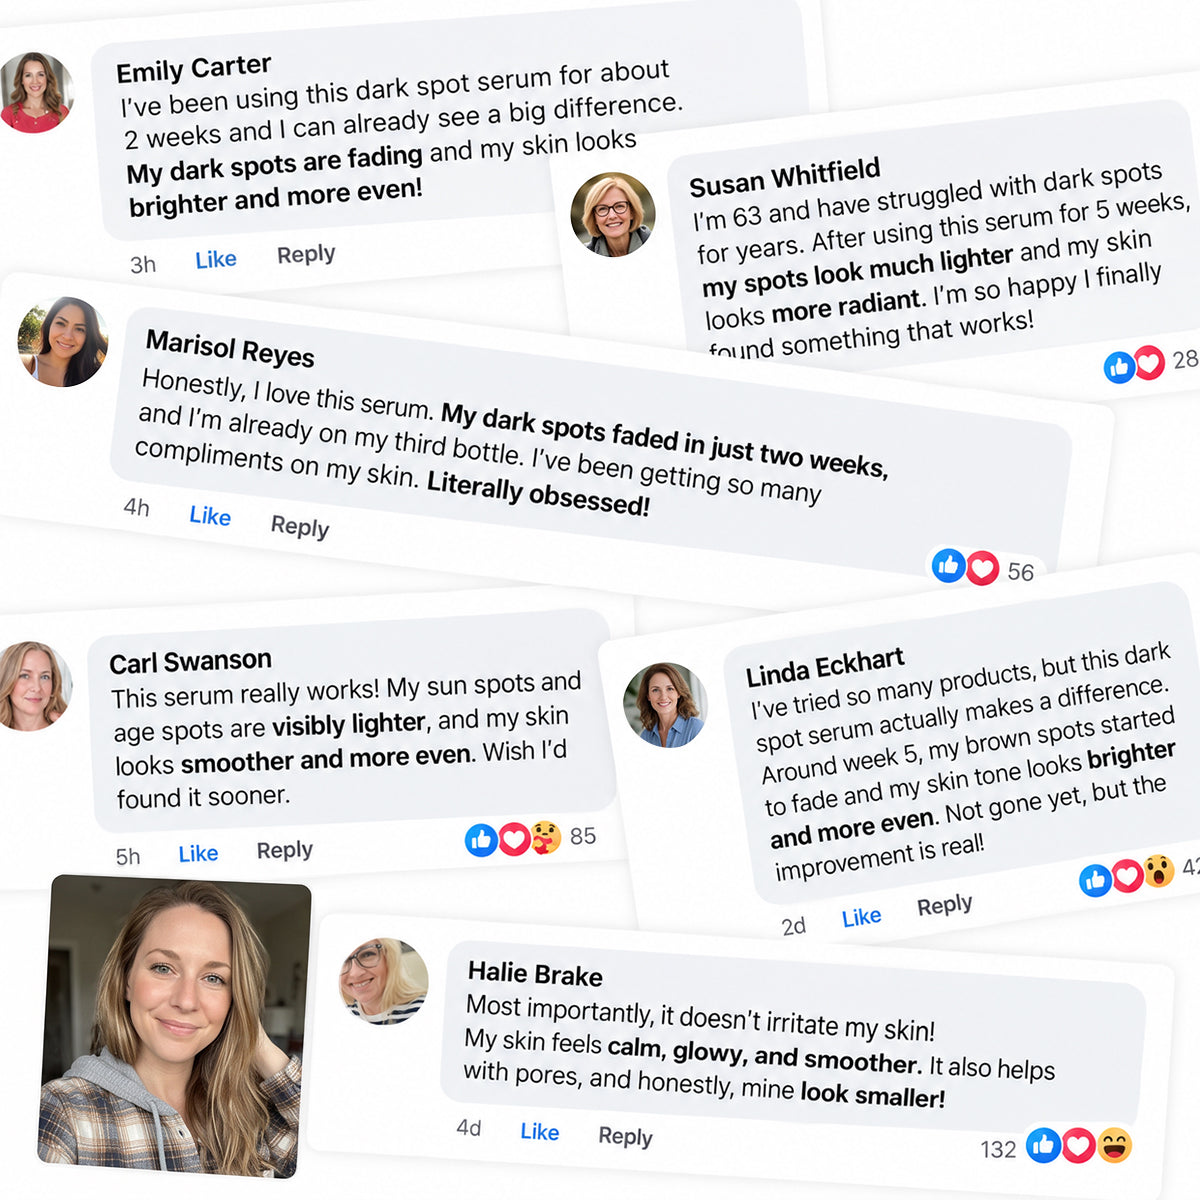The width and height of the screenshot is (1200, 1200).
Task: Reply to Carl Swanson's comment
Action: [285, 850]
